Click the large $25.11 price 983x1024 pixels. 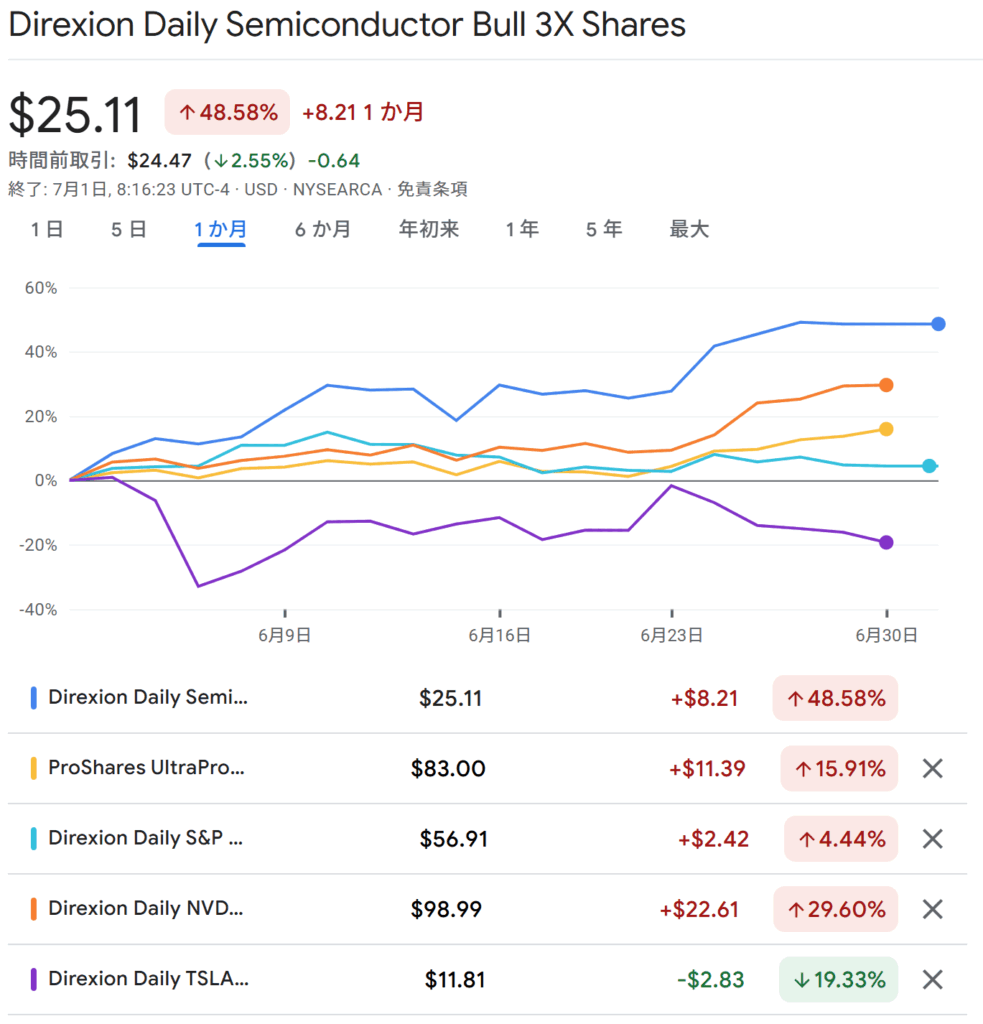click(75, 114)
